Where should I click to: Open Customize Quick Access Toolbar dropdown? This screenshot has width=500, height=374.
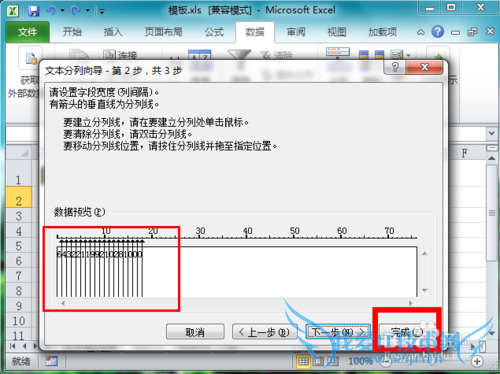point(102,12)
